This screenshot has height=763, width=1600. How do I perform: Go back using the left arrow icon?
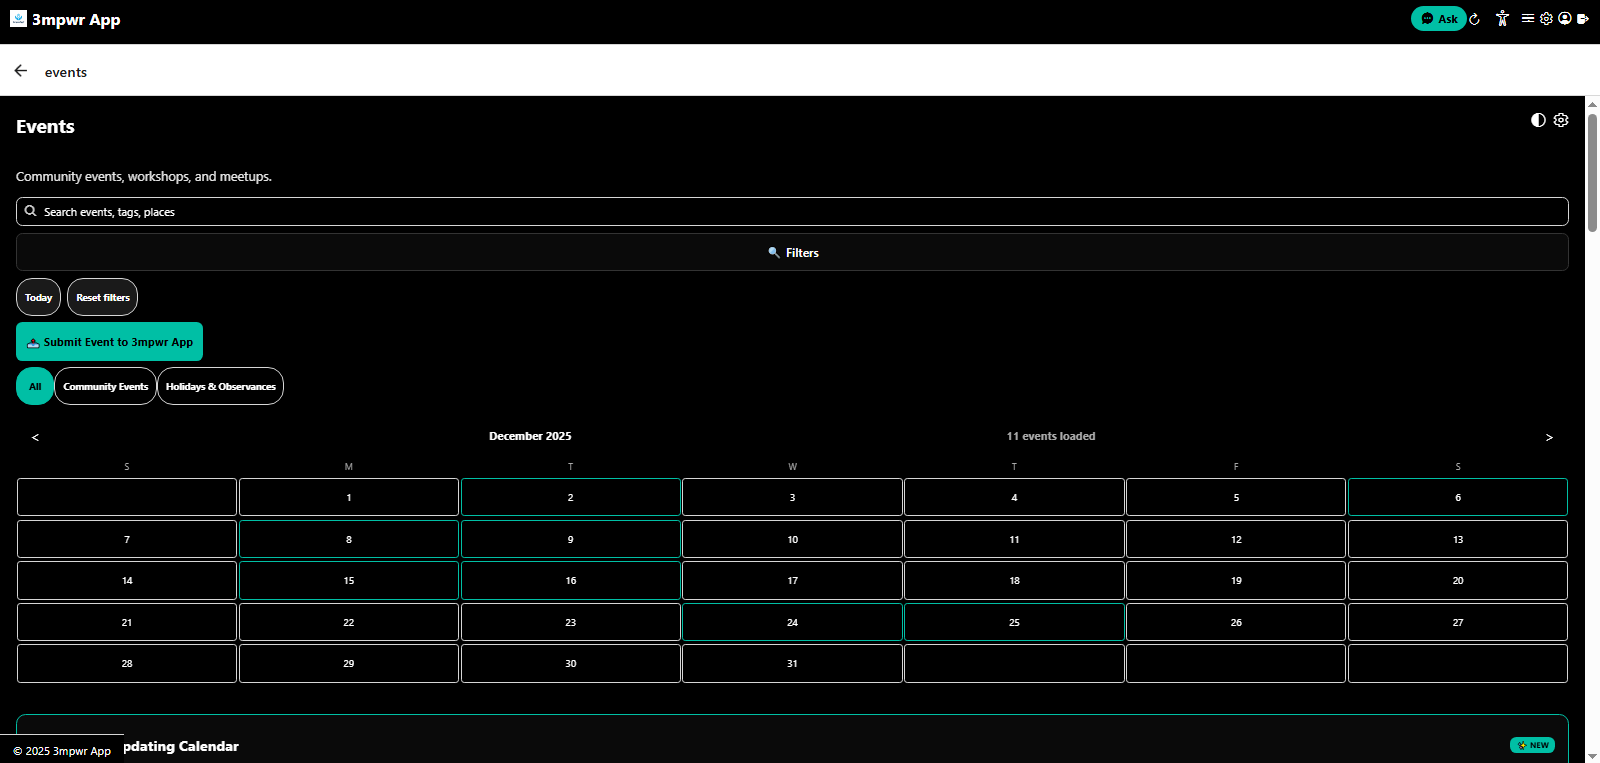pyautogui.click(x=21, y=71)
